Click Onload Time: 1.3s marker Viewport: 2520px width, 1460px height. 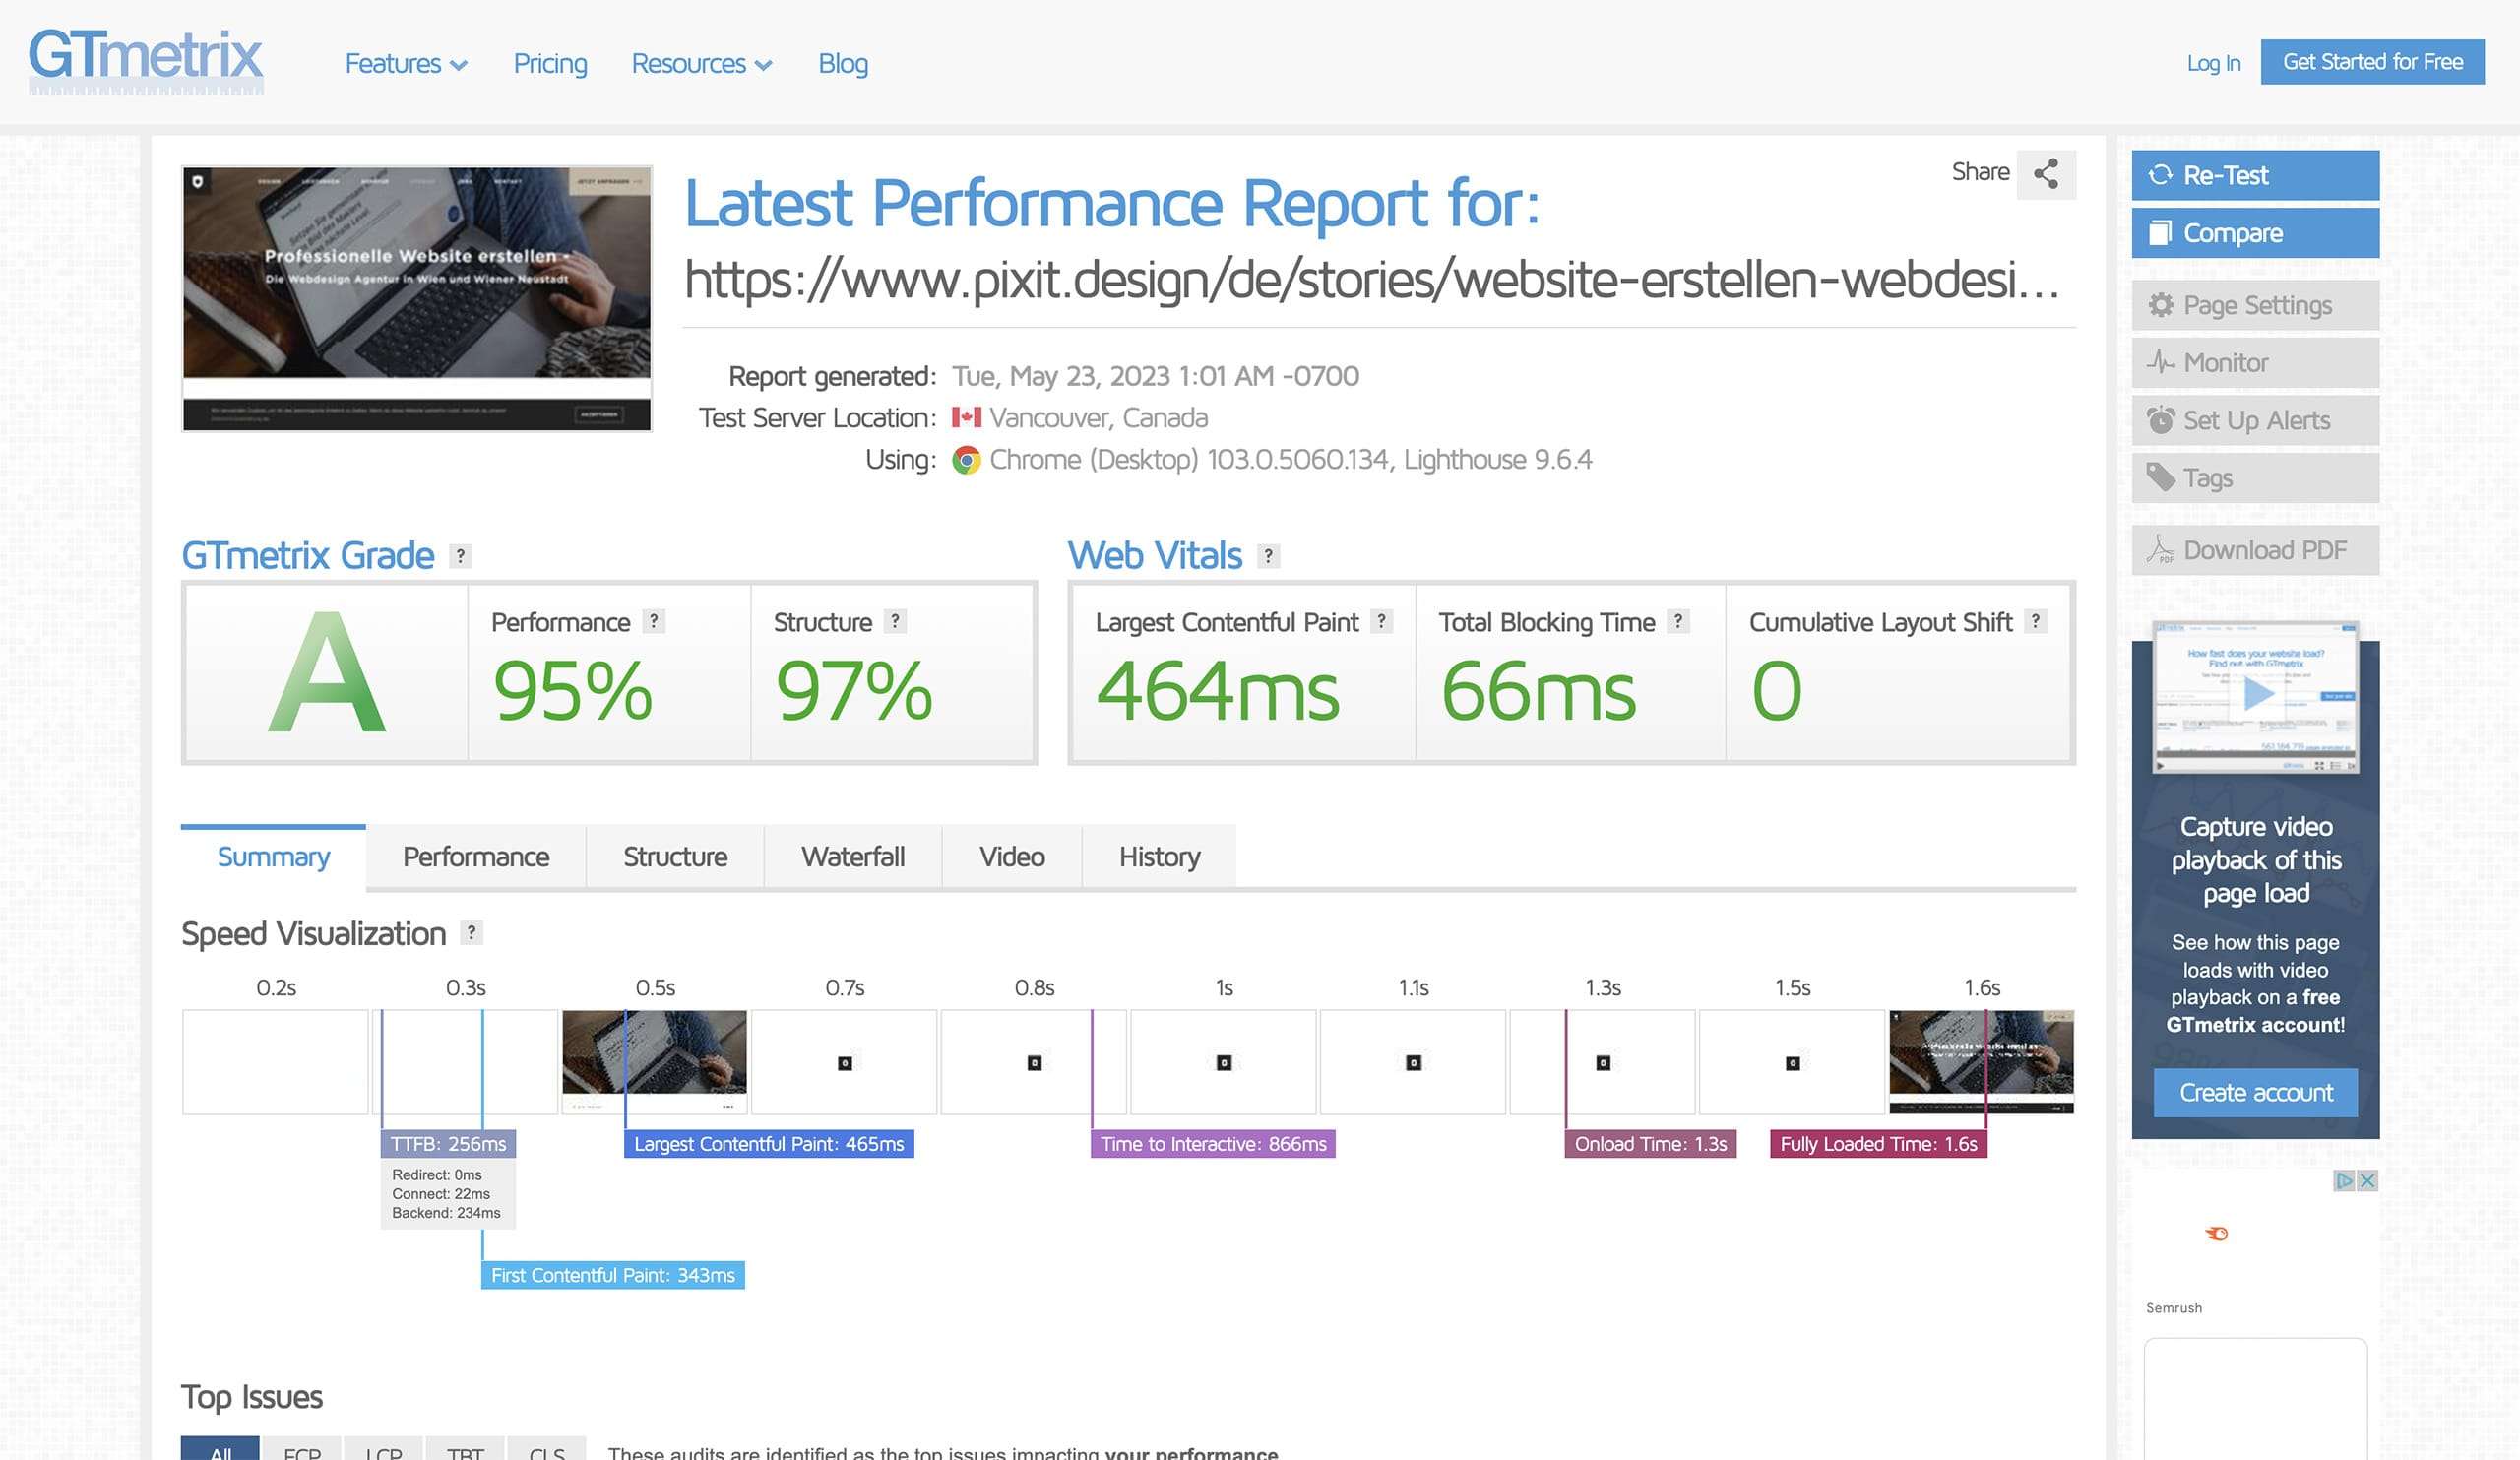tap(1651, 1144)
